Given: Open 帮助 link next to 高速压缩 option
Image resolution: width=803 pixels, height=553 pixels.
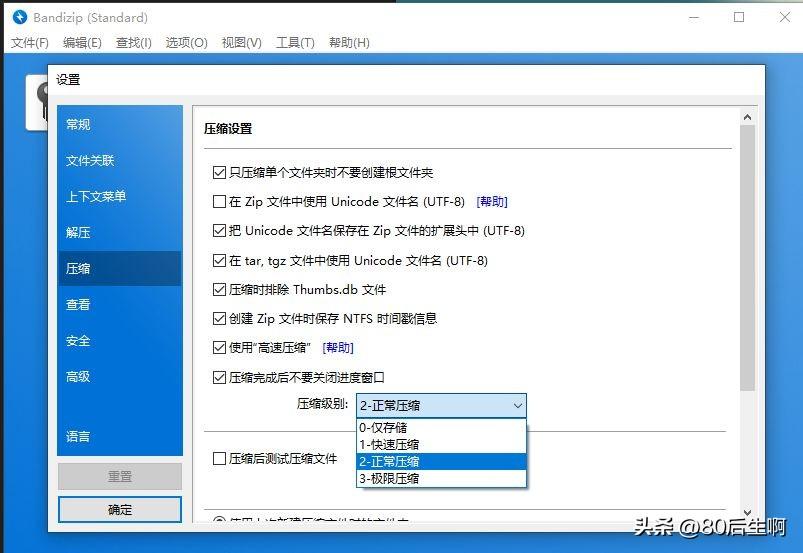Looking at the screenshot, I should pyautogui.click(x=338, y=348).
